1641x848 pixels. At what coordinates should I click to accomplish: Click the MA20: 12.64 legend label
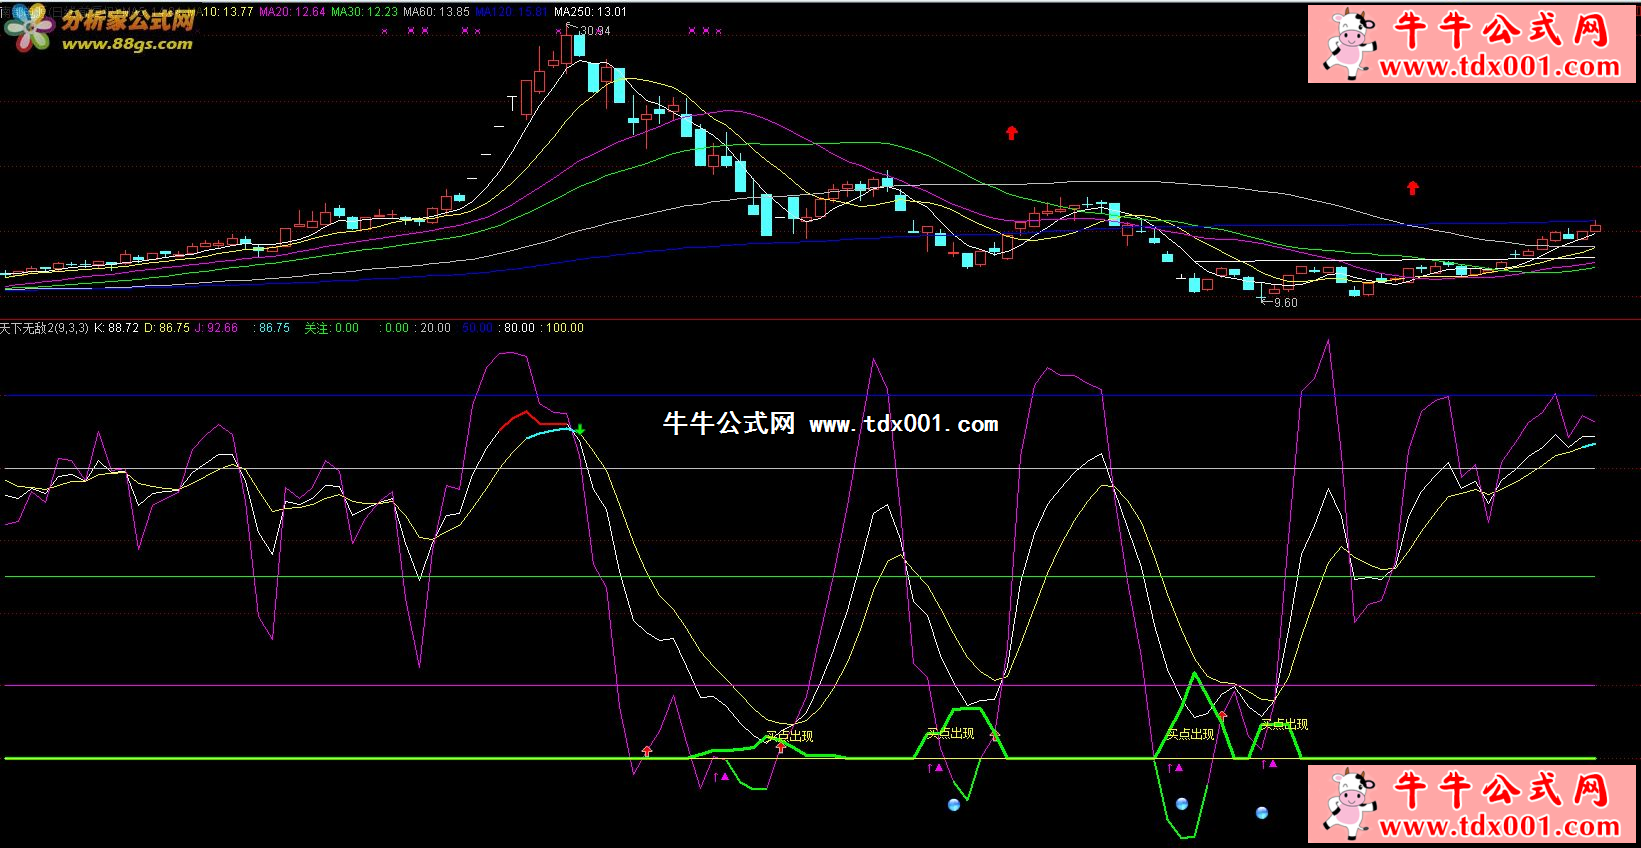(x=292, y=12)
